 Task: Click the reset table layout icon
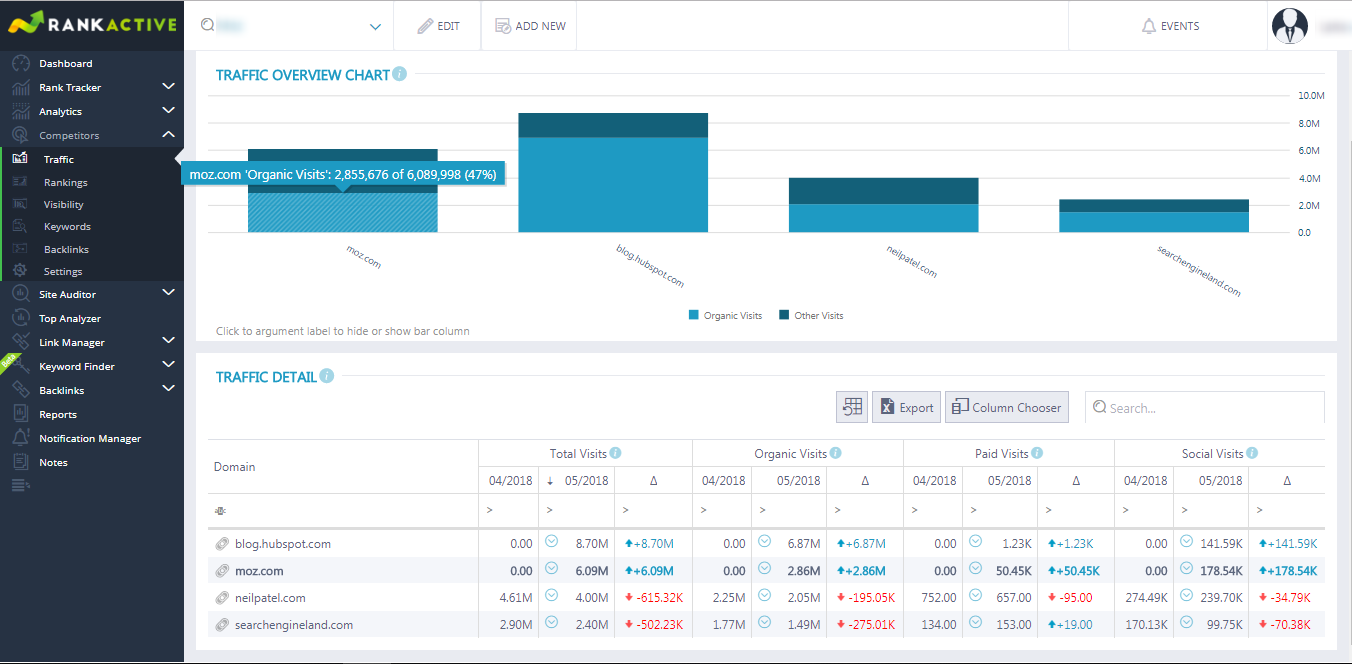(852, 407)
